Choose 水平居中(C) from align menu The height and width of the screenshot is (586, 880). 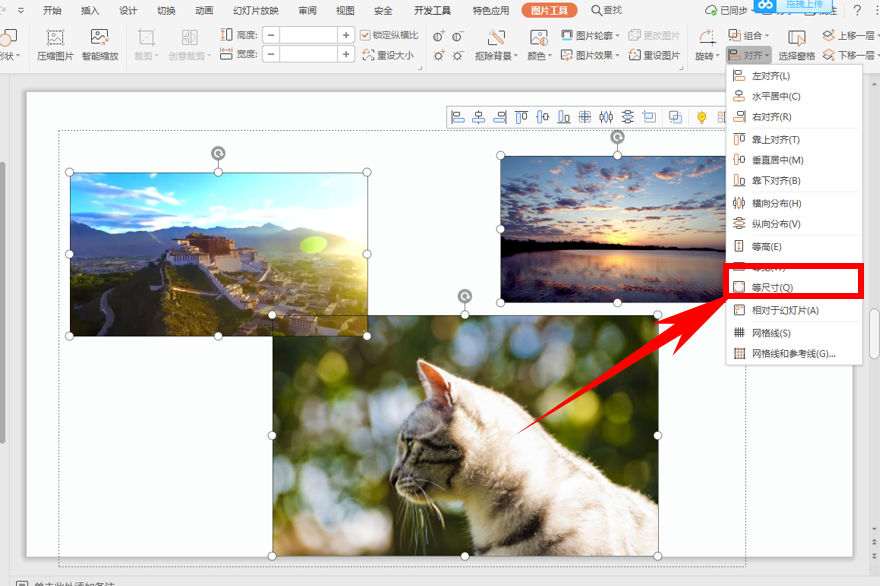[794, 97]
